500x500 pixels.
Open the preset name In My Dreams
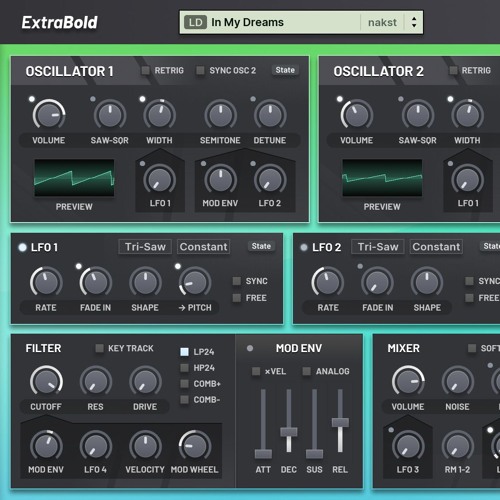(x=247, y=22)
